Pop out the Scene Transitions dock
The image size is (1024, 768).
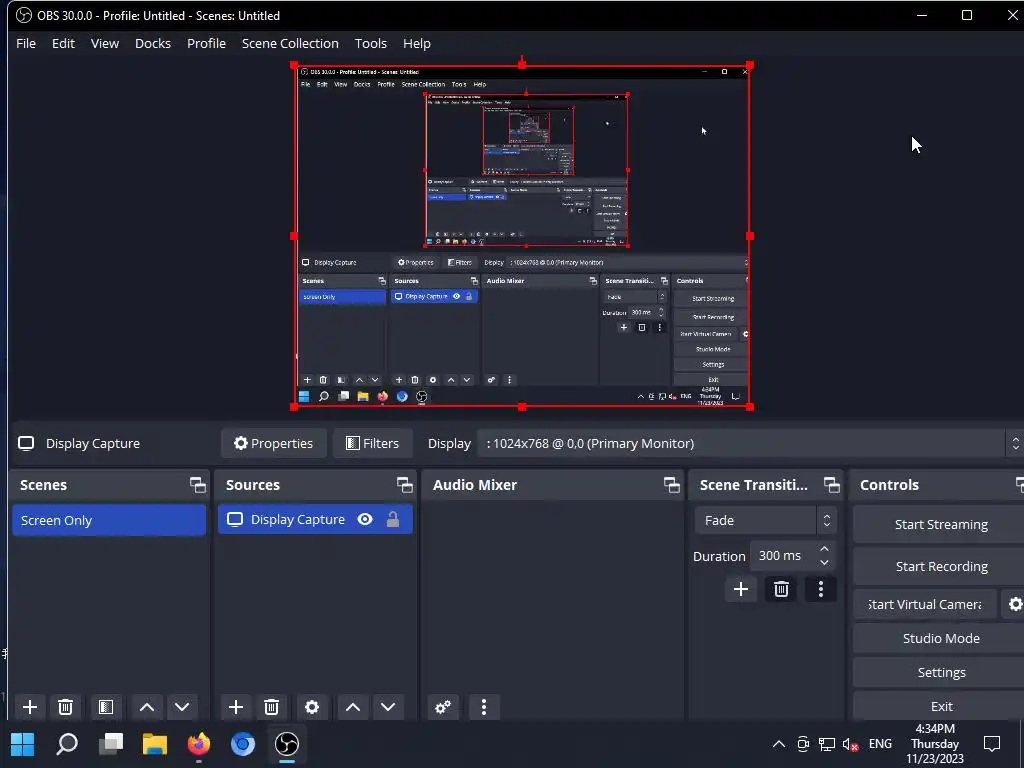tap(831, 485)
